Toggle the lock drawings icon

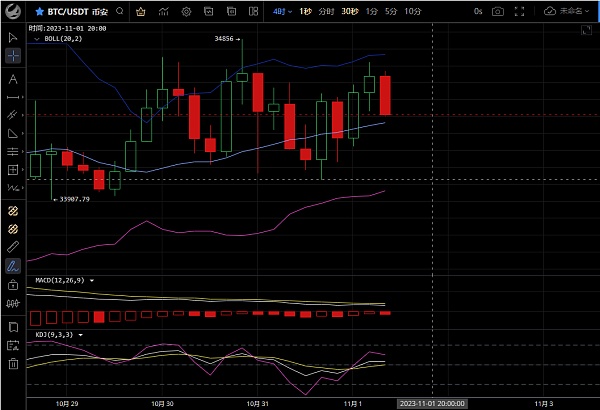tap(12, 285)
